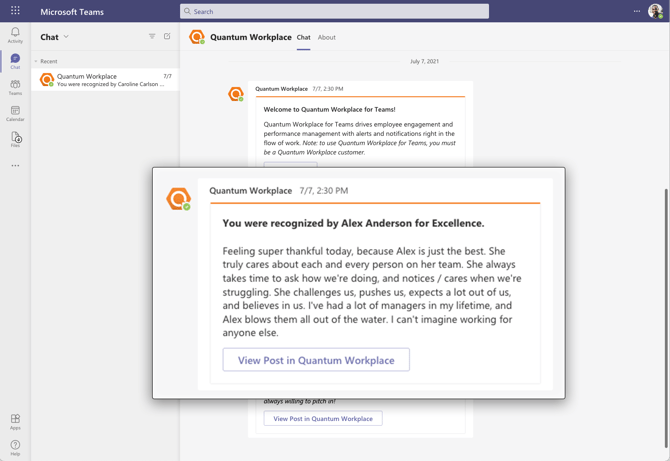Switch to the Chat tab
This screenshot has height=461, width=670.
(303, 37)
